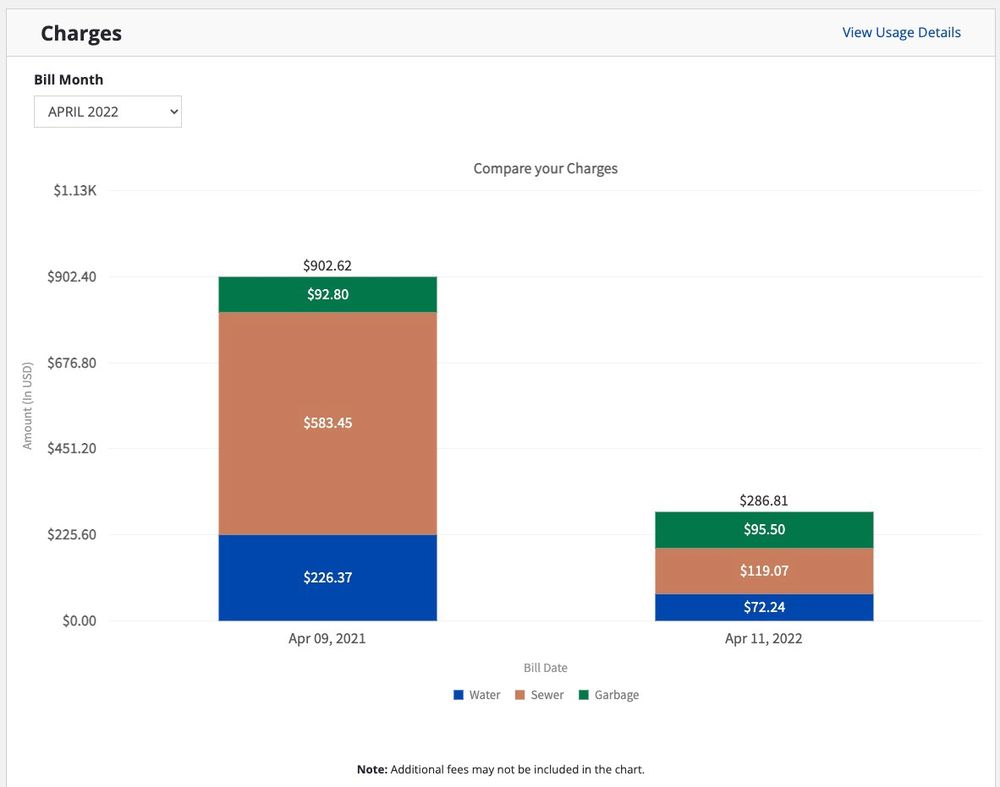Click the blue Water legend swatch
1000x787 pixels.
point(459,695)
